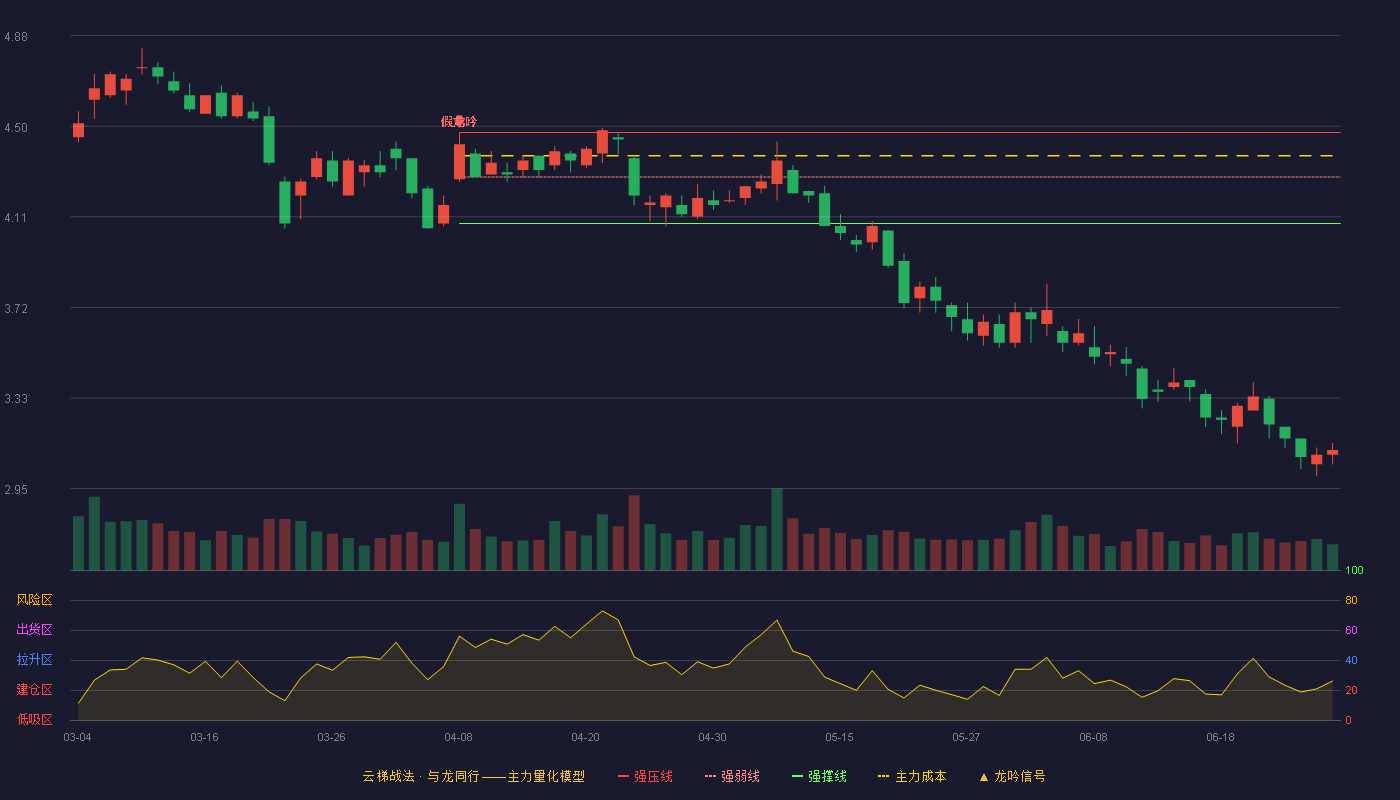Select the 出货区 zone label
Image resolution: width=1400 pixels, height=800 pixels.
(x=34, y=630)
